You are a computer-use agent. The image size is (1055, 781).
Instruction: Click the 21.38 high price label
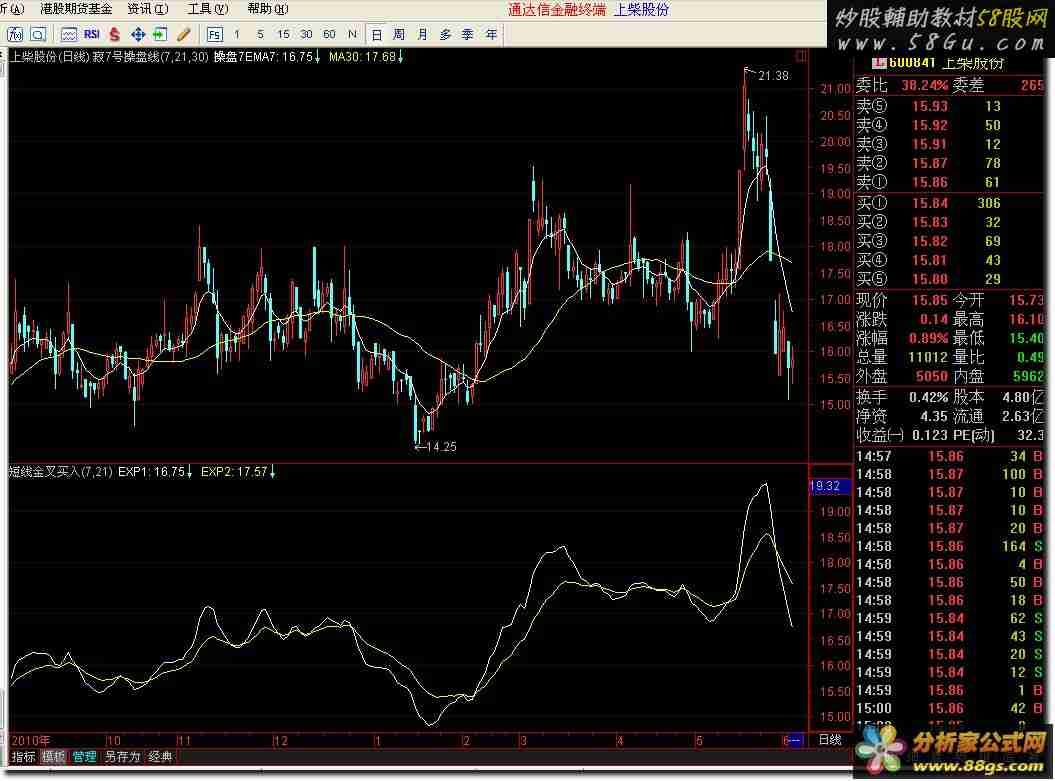[773, 75]
